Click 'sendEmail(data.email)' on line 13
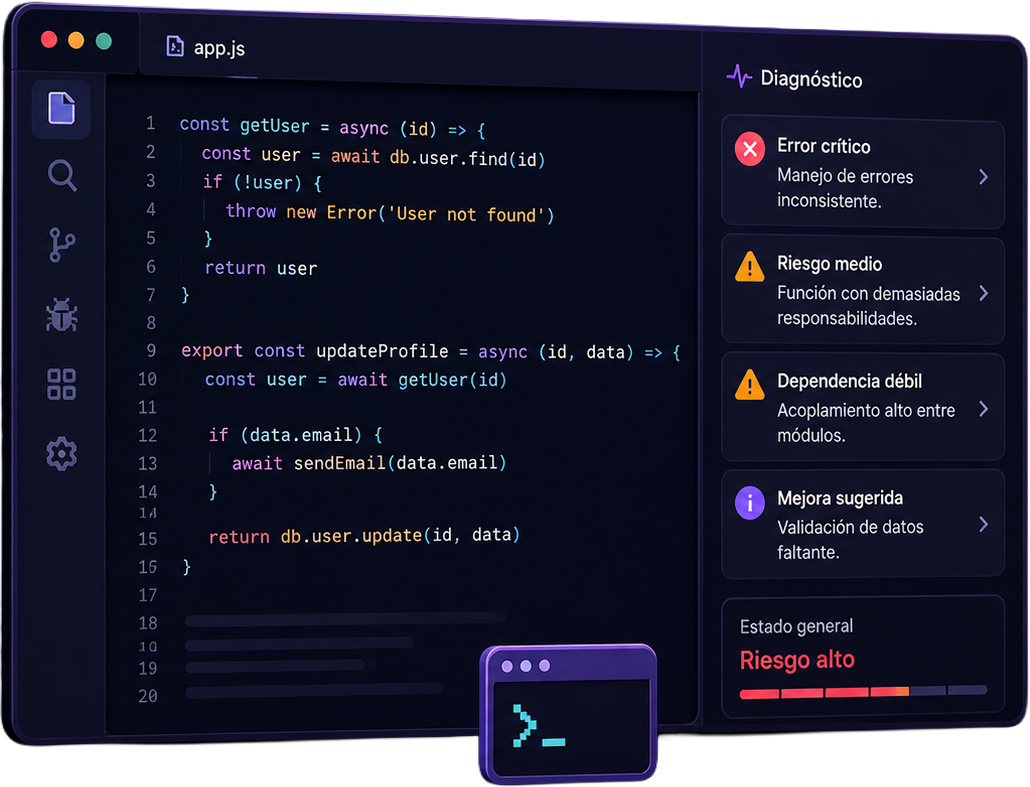The image size is (1030, 787). point(399,462)
